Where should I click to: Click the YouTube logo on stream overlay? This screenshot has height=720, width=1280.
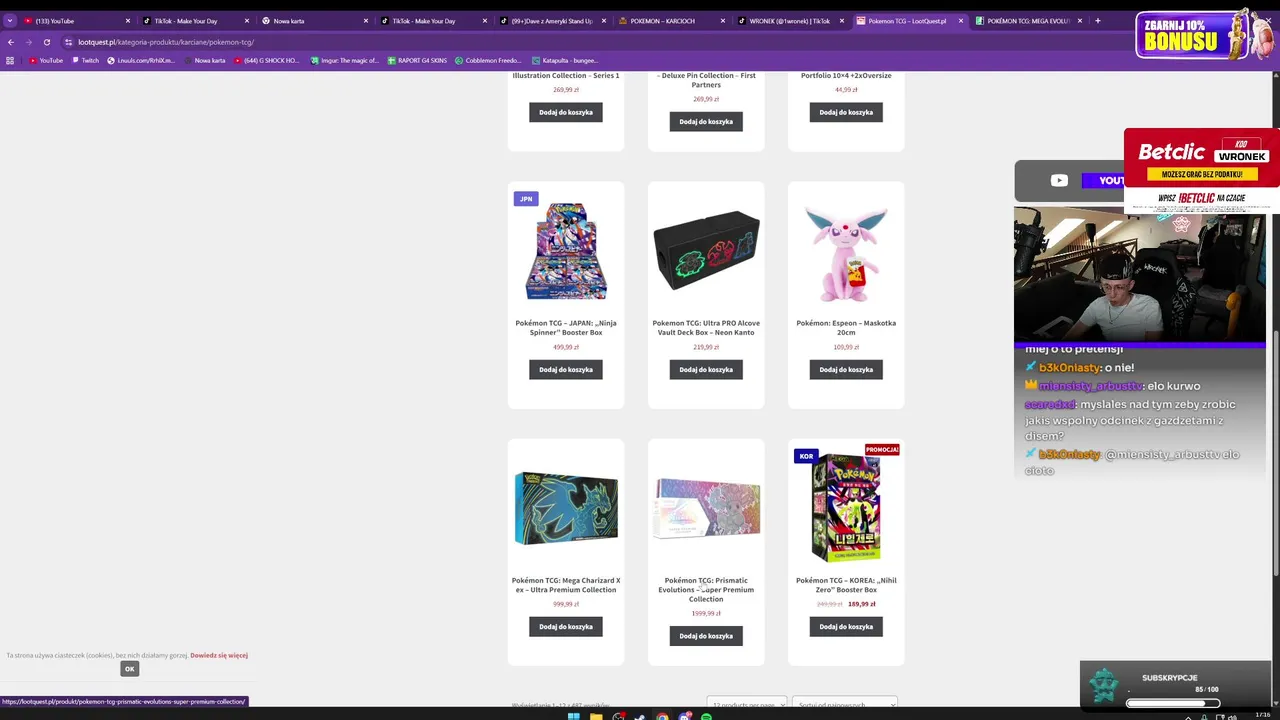(1059, 181)
